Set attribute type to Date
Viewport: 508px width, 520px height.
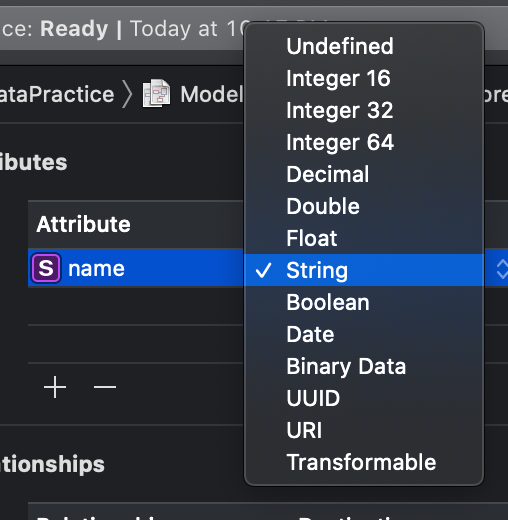(364, 334)
